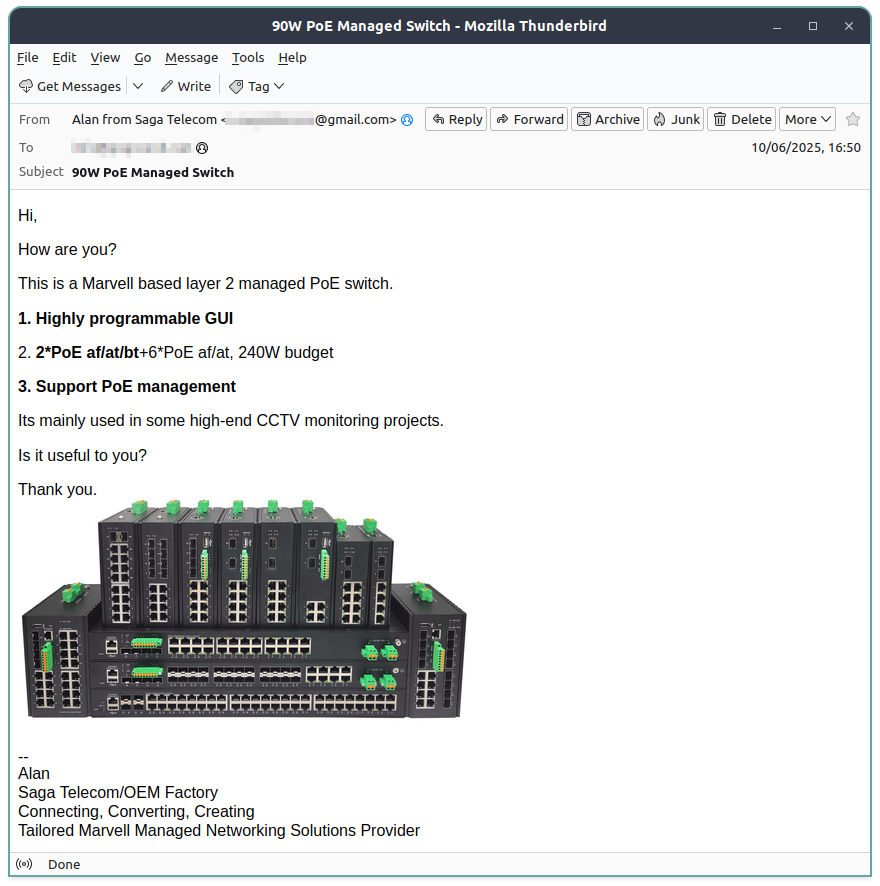Click the connection status icon in status bar
Image resolution: width=880 pixels, height=886 pixels.
(25, 864)
